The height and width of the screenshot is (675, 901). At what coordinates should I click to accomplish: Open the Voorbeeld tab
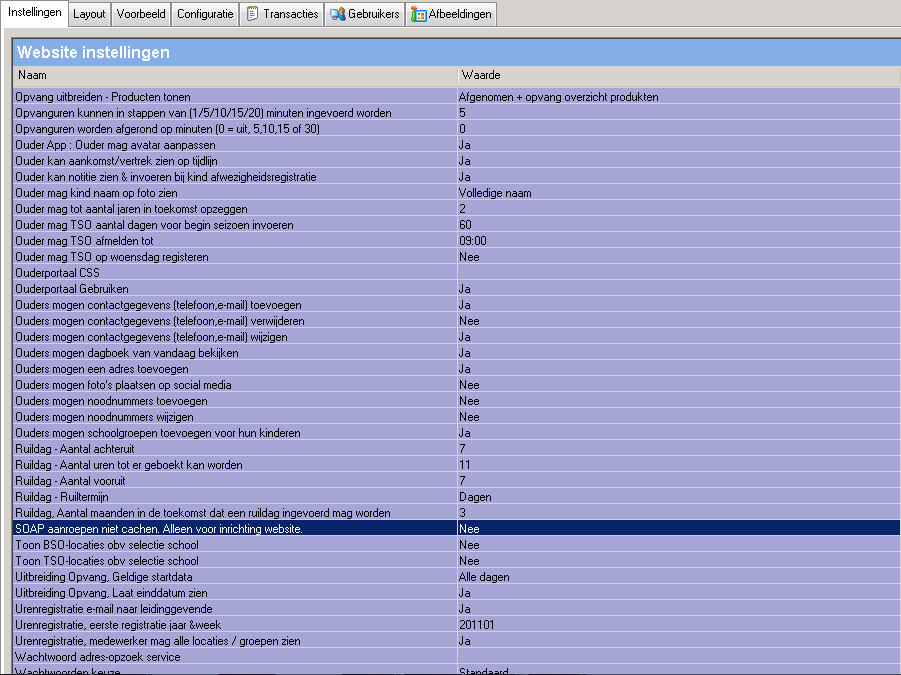click(x=141, y=14)
